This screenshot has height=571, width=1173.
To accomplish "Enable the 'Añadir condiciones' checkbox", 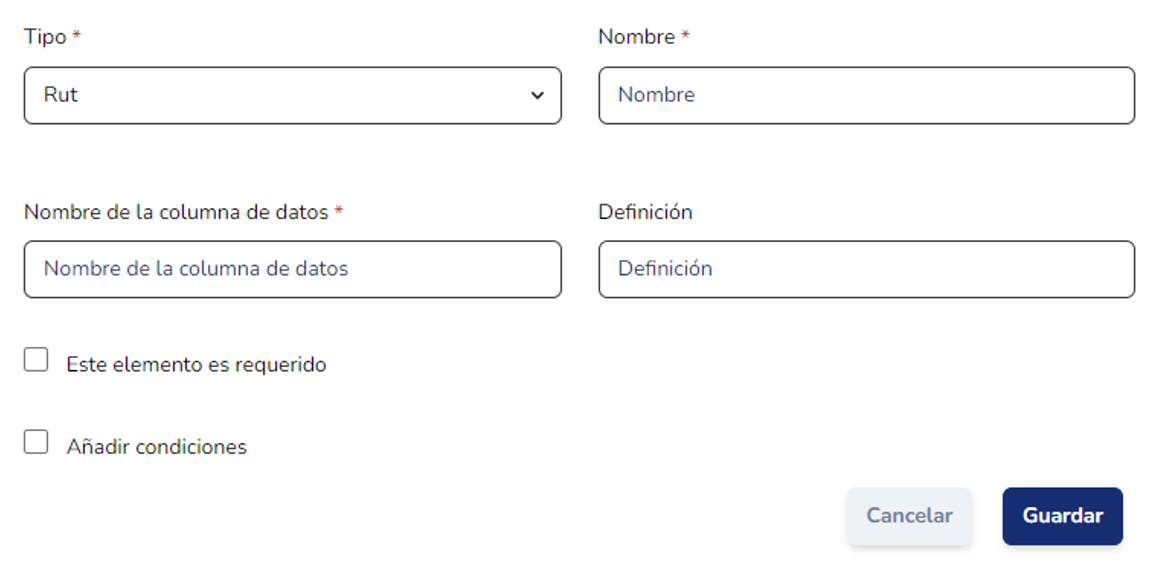I will [36, 442].
